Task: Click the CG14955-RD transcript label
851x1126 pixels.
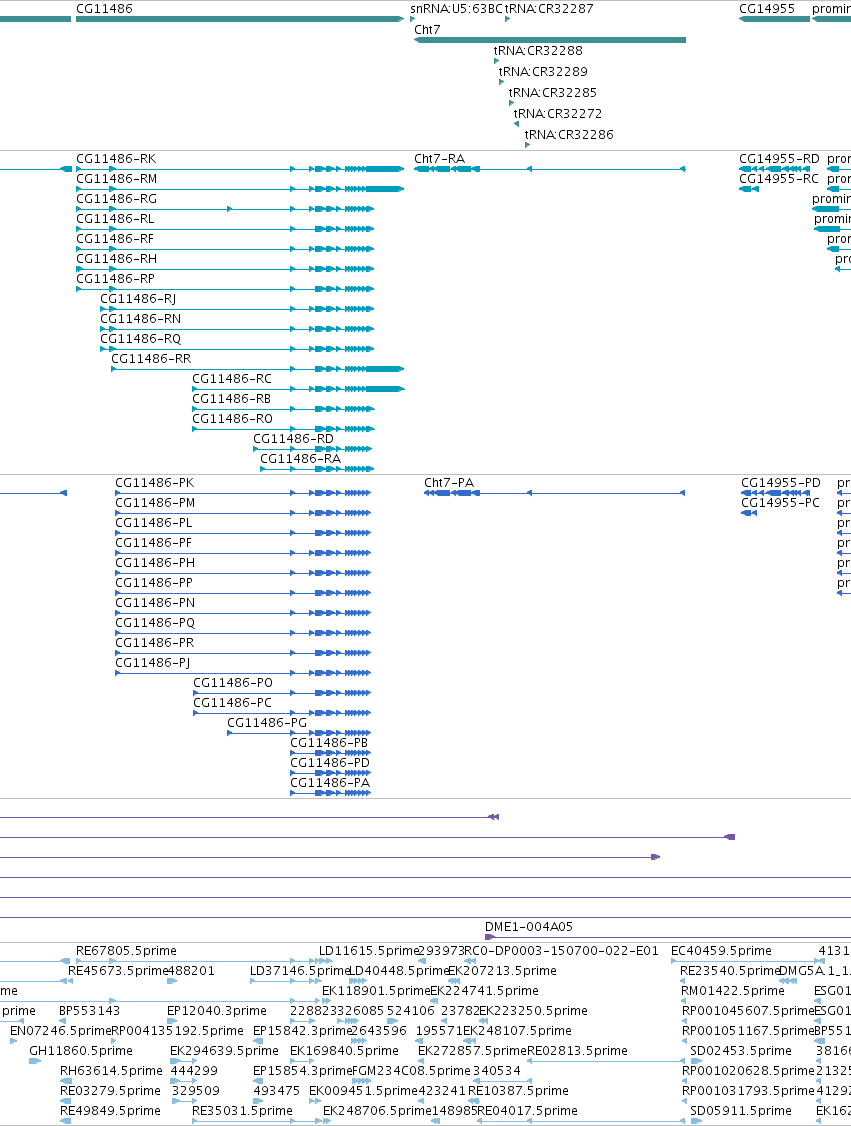Action: click(x=779, y=159)
